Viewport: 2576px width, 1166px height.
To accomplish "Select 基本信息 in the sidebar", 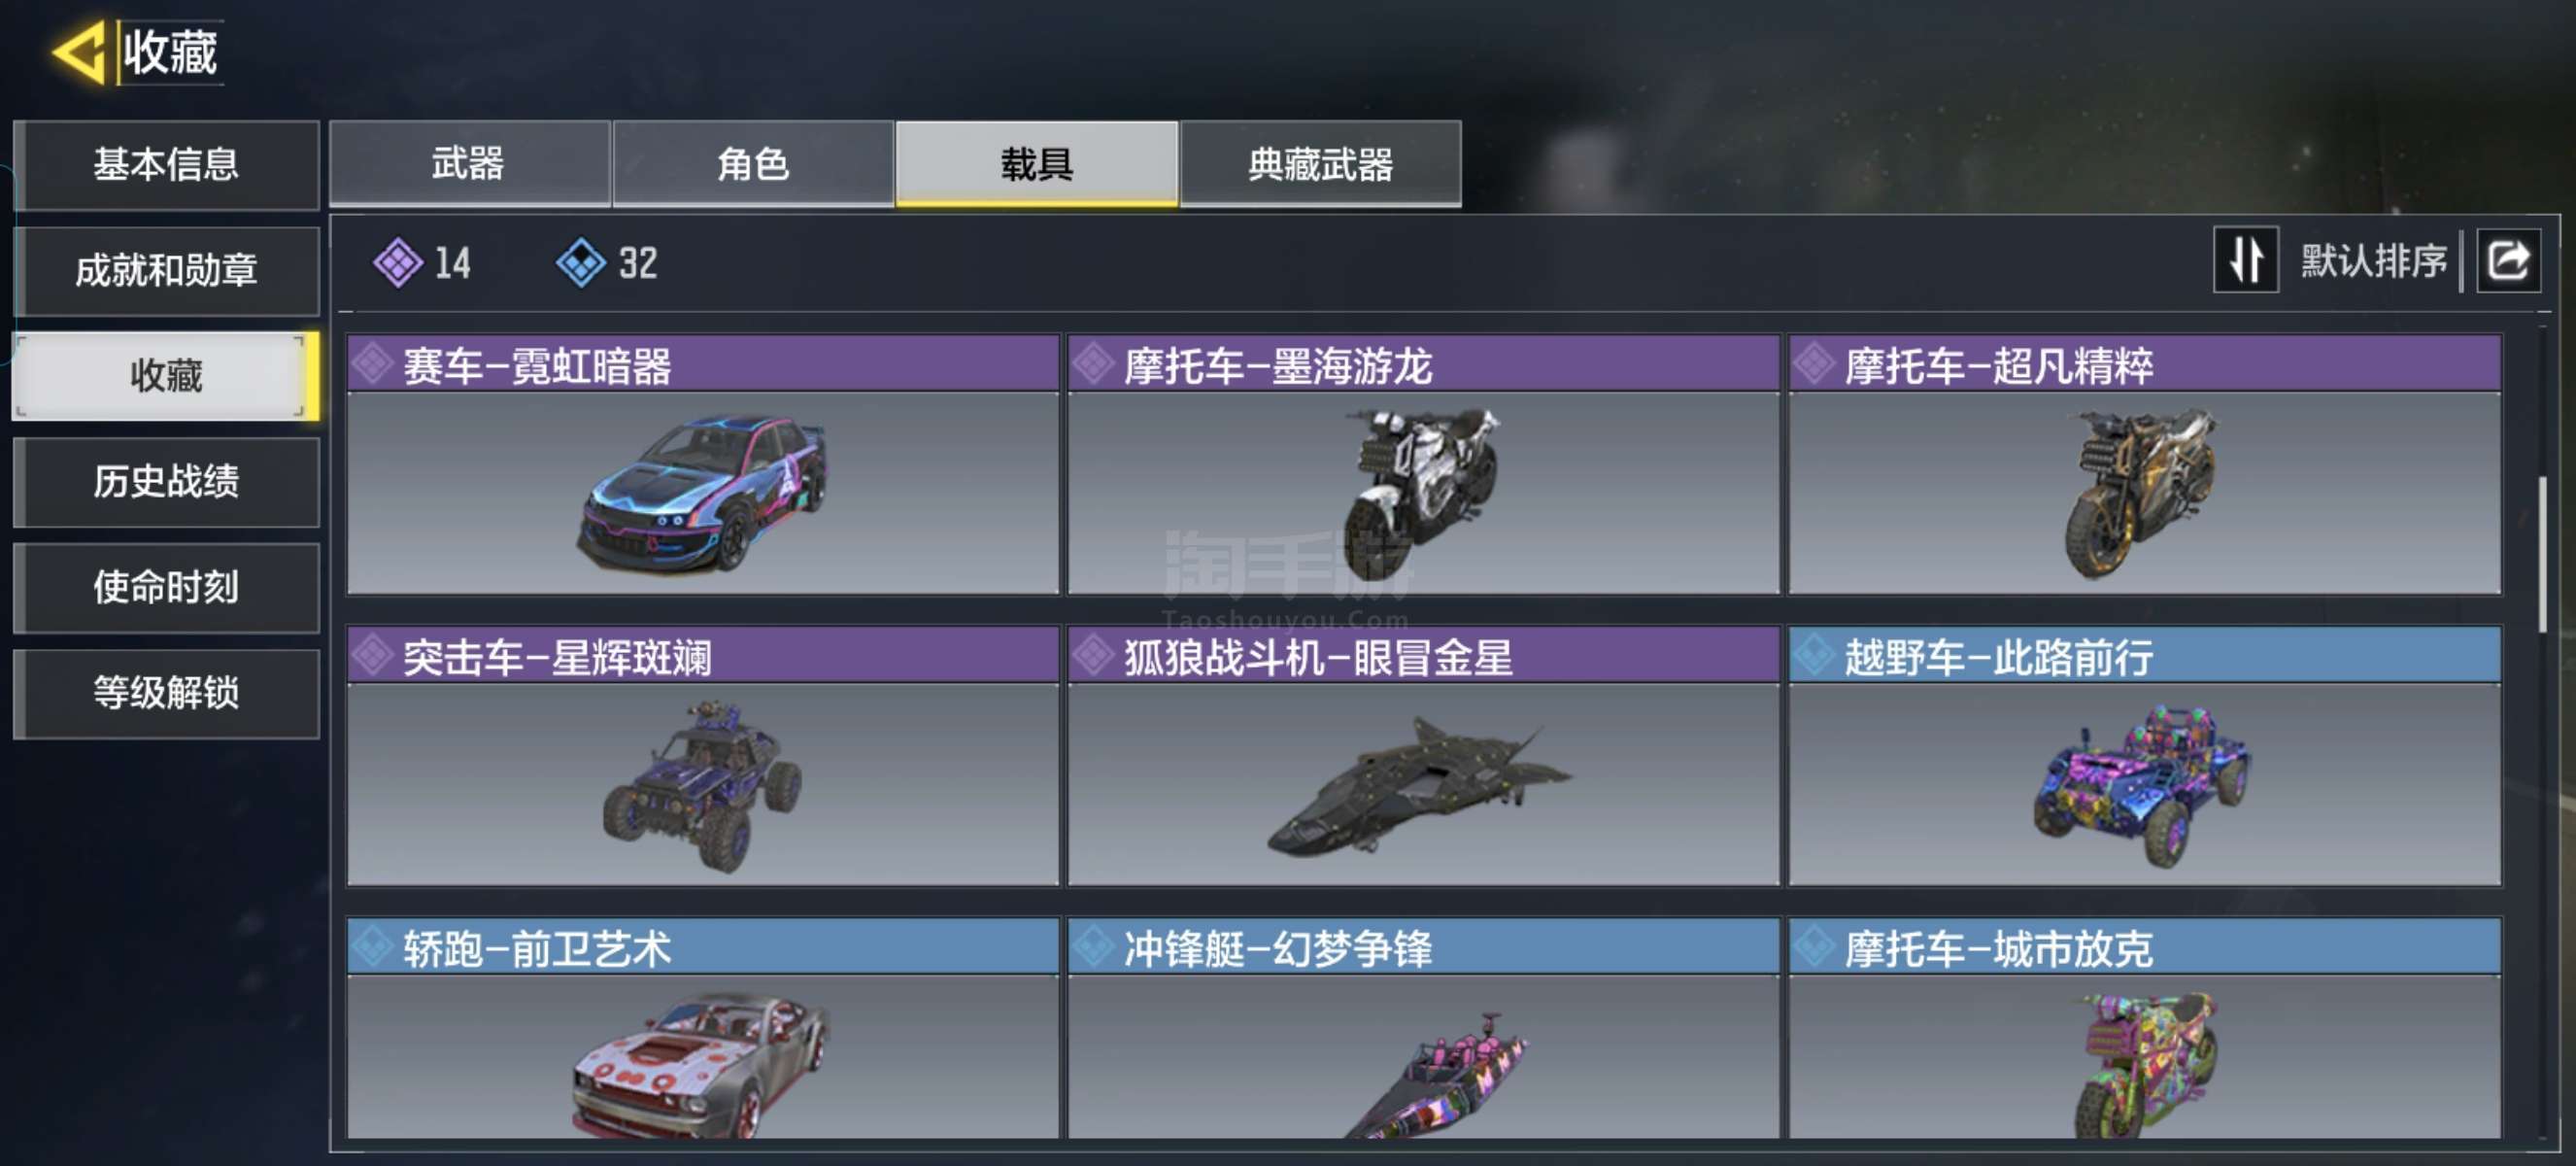I will click(x=167, y=164).
